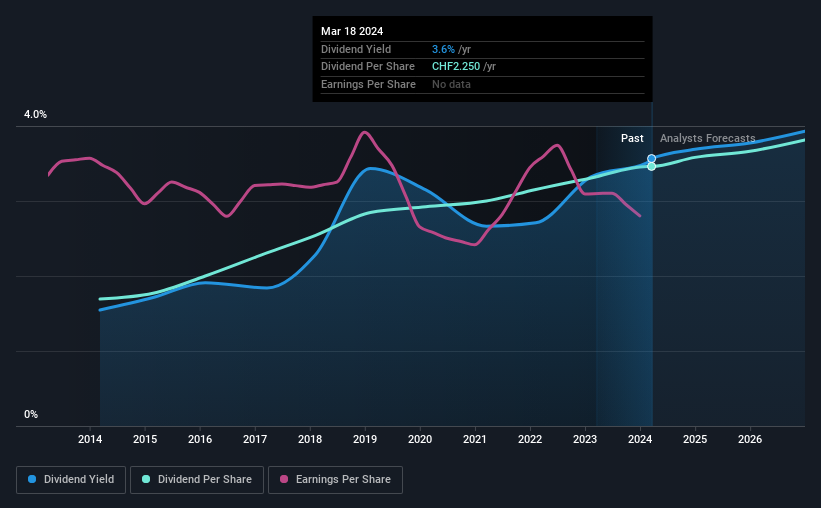Click the 2022 x-axis label

coord(530,439)
